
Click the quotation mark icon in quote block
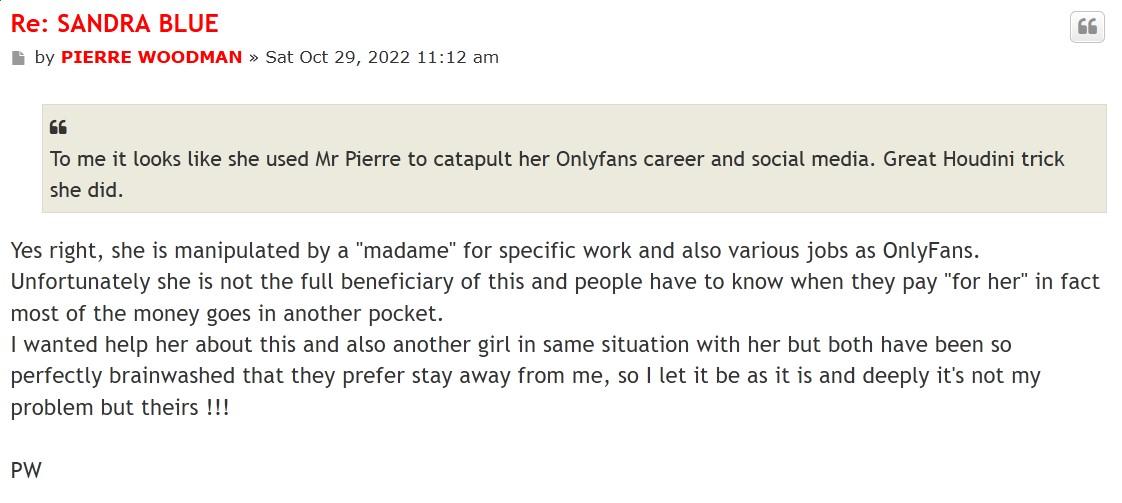[58, 128]
